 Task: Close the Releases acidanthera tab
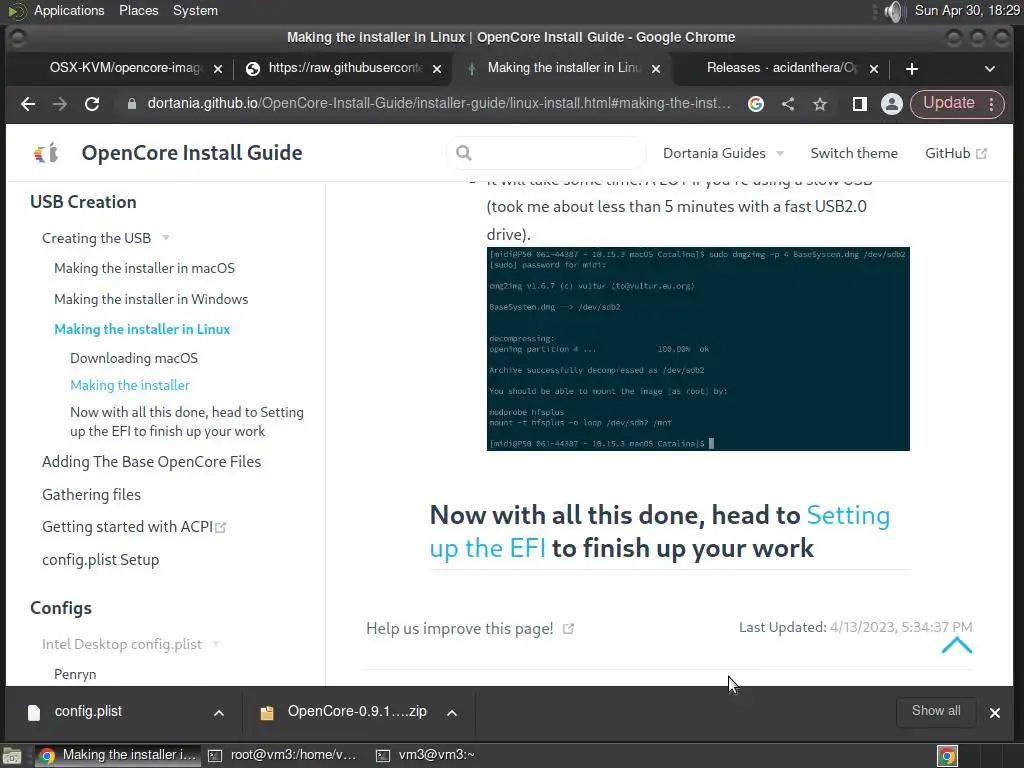point(874,69)
